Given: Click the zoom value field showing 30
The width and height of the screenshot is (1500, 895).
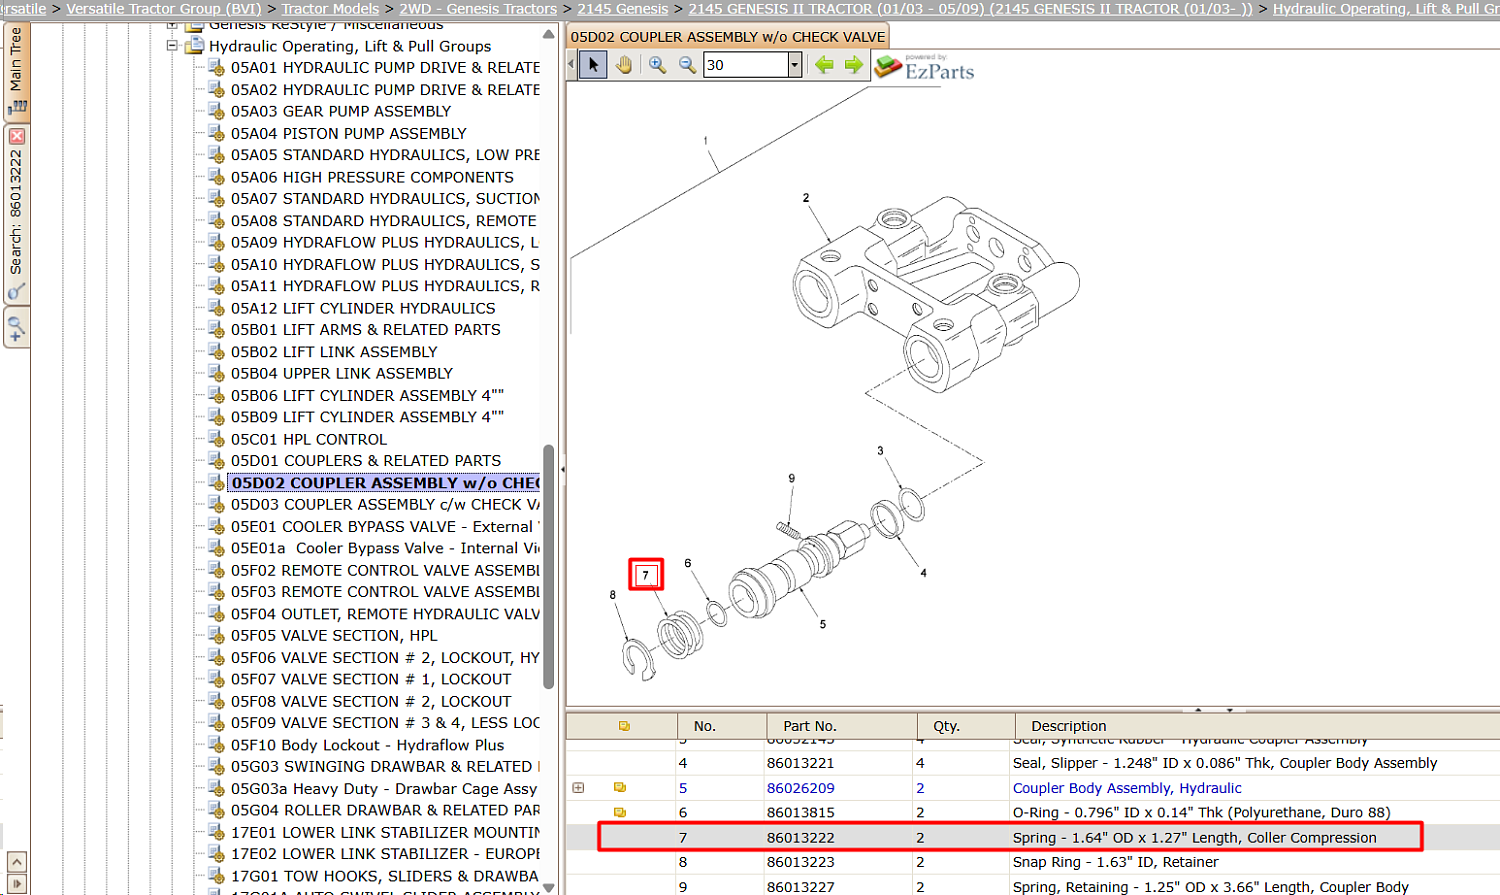Looking at the screenshot, I should pos(745,65).
